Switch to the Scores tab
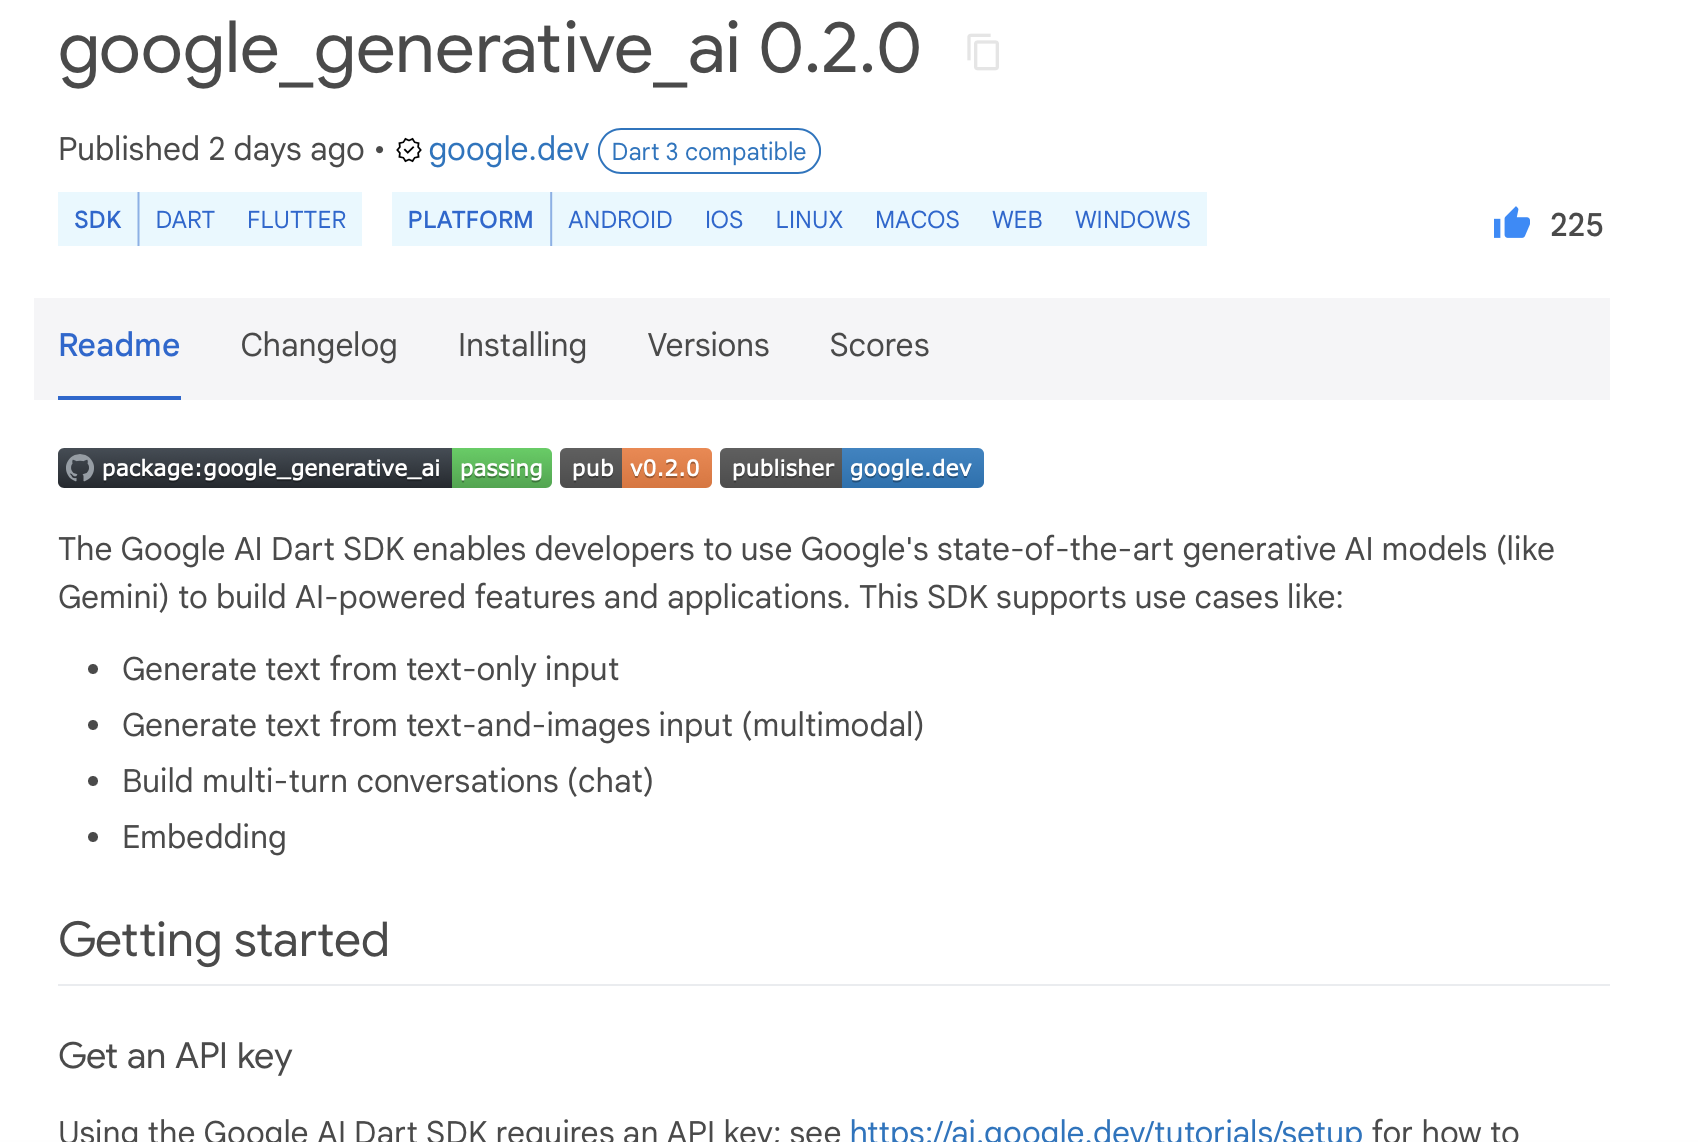1698x1142 pixels. pos(879,345)
